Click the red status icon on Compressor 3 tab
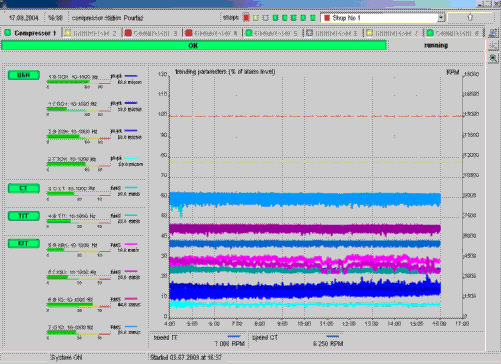This screenshot has height=364, width=501. coord(128,33)
